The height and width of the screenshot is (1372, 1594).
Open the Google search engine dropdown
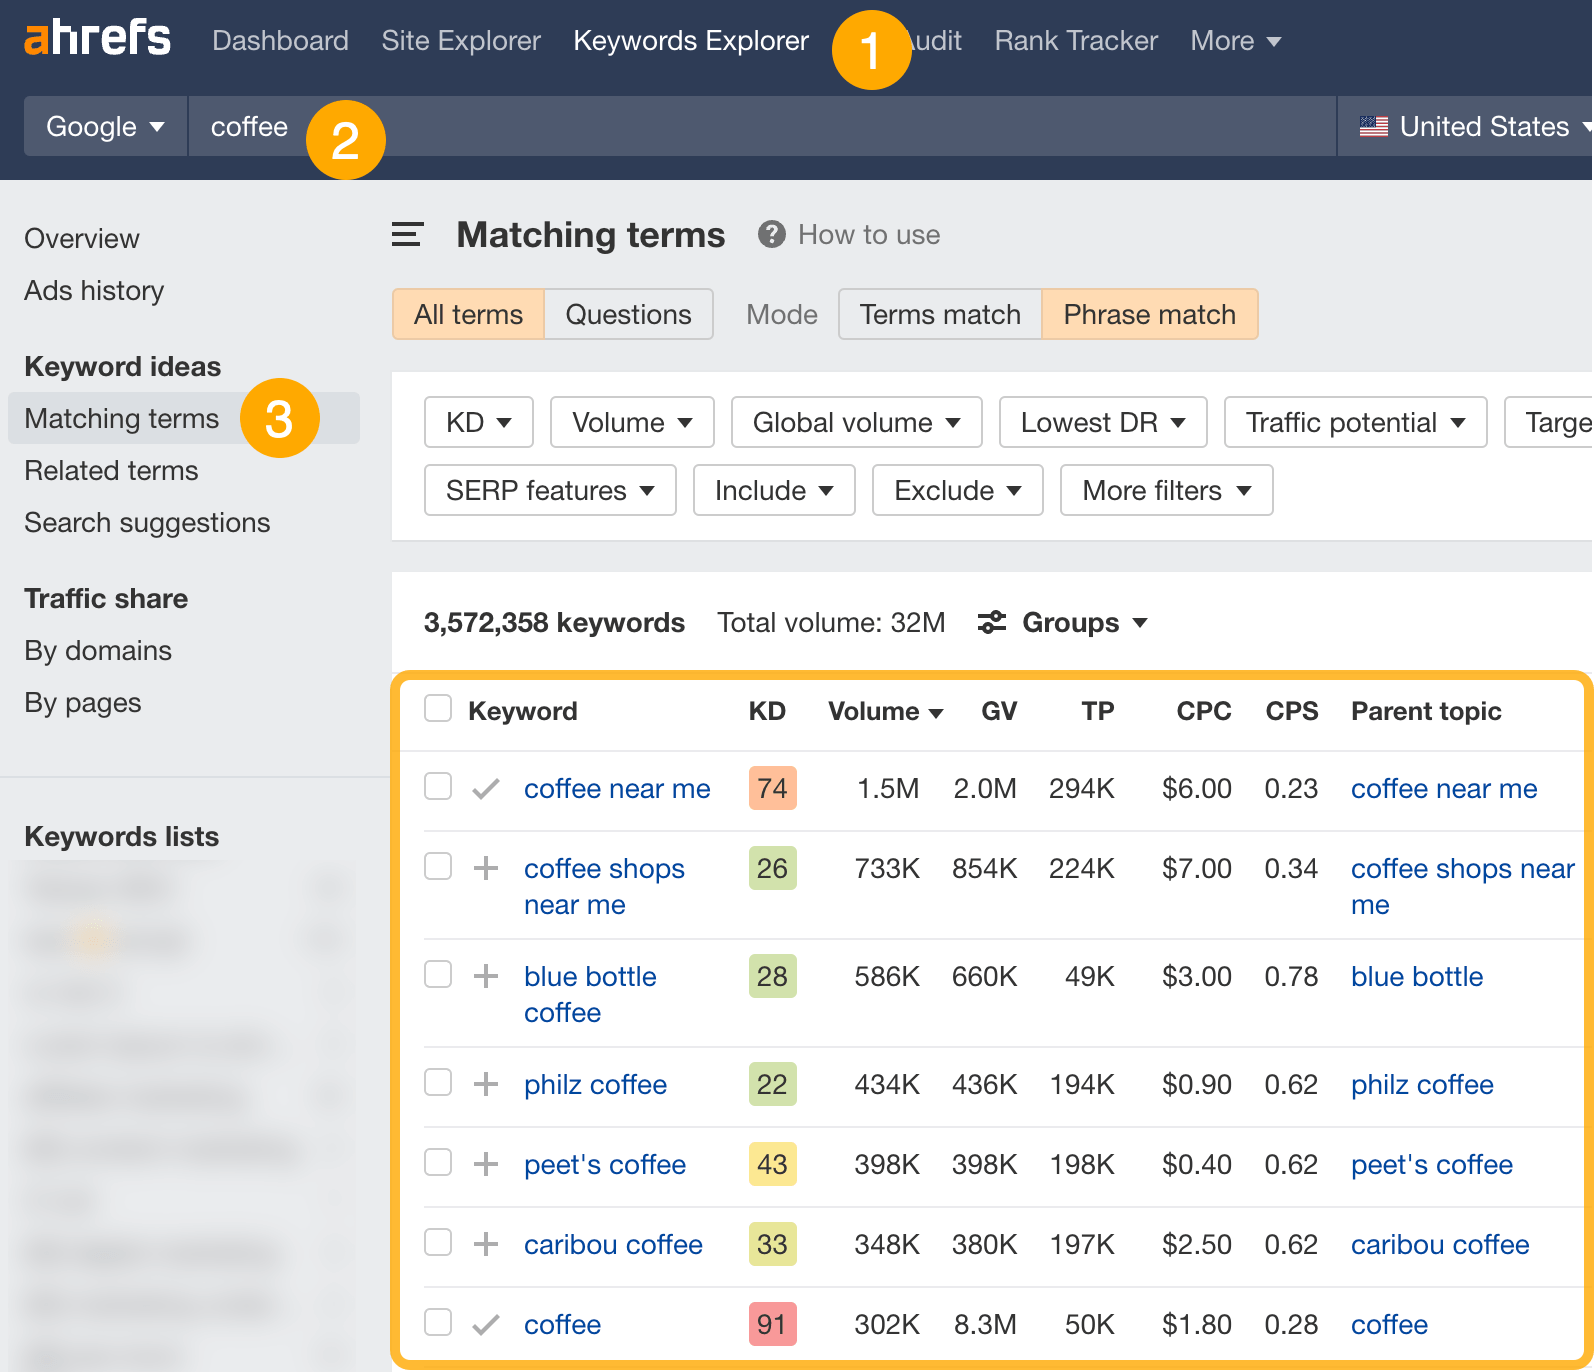point(105,126)
